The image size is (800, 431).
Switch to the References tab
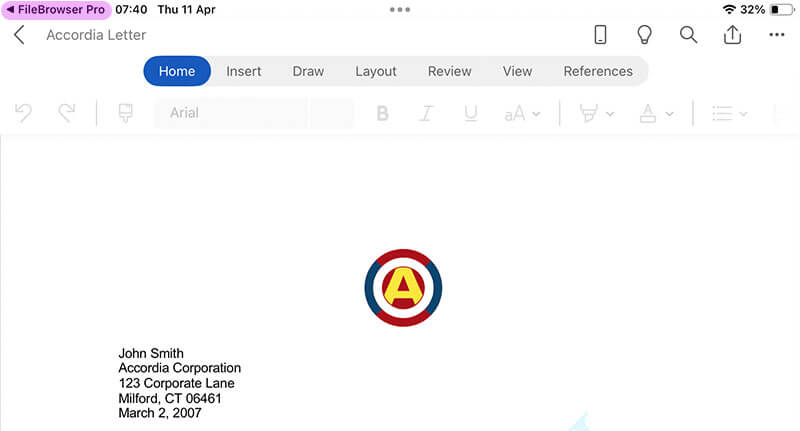point(598,71)
